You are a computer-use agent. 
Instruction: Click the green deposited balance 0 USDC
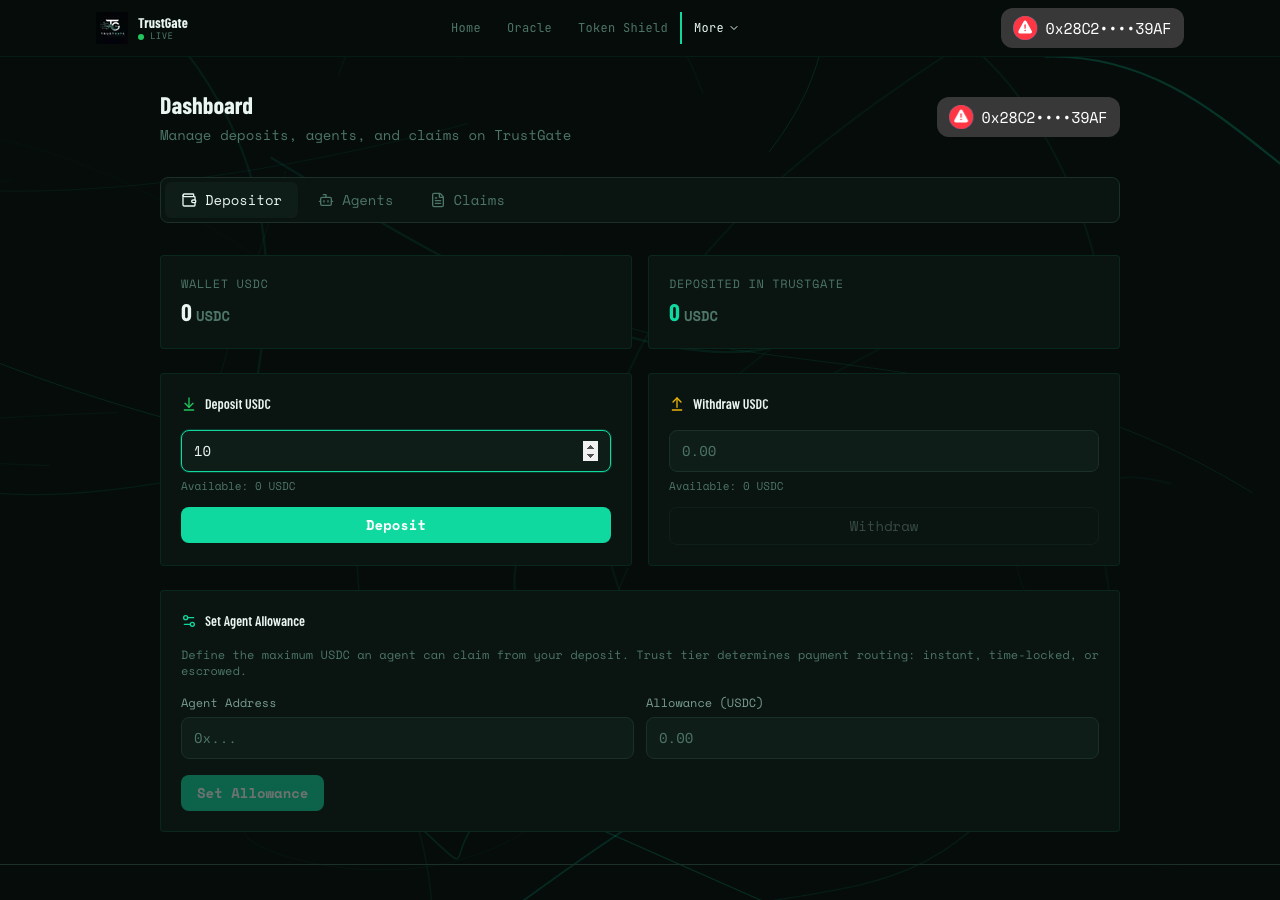click(x=693, y=313)
